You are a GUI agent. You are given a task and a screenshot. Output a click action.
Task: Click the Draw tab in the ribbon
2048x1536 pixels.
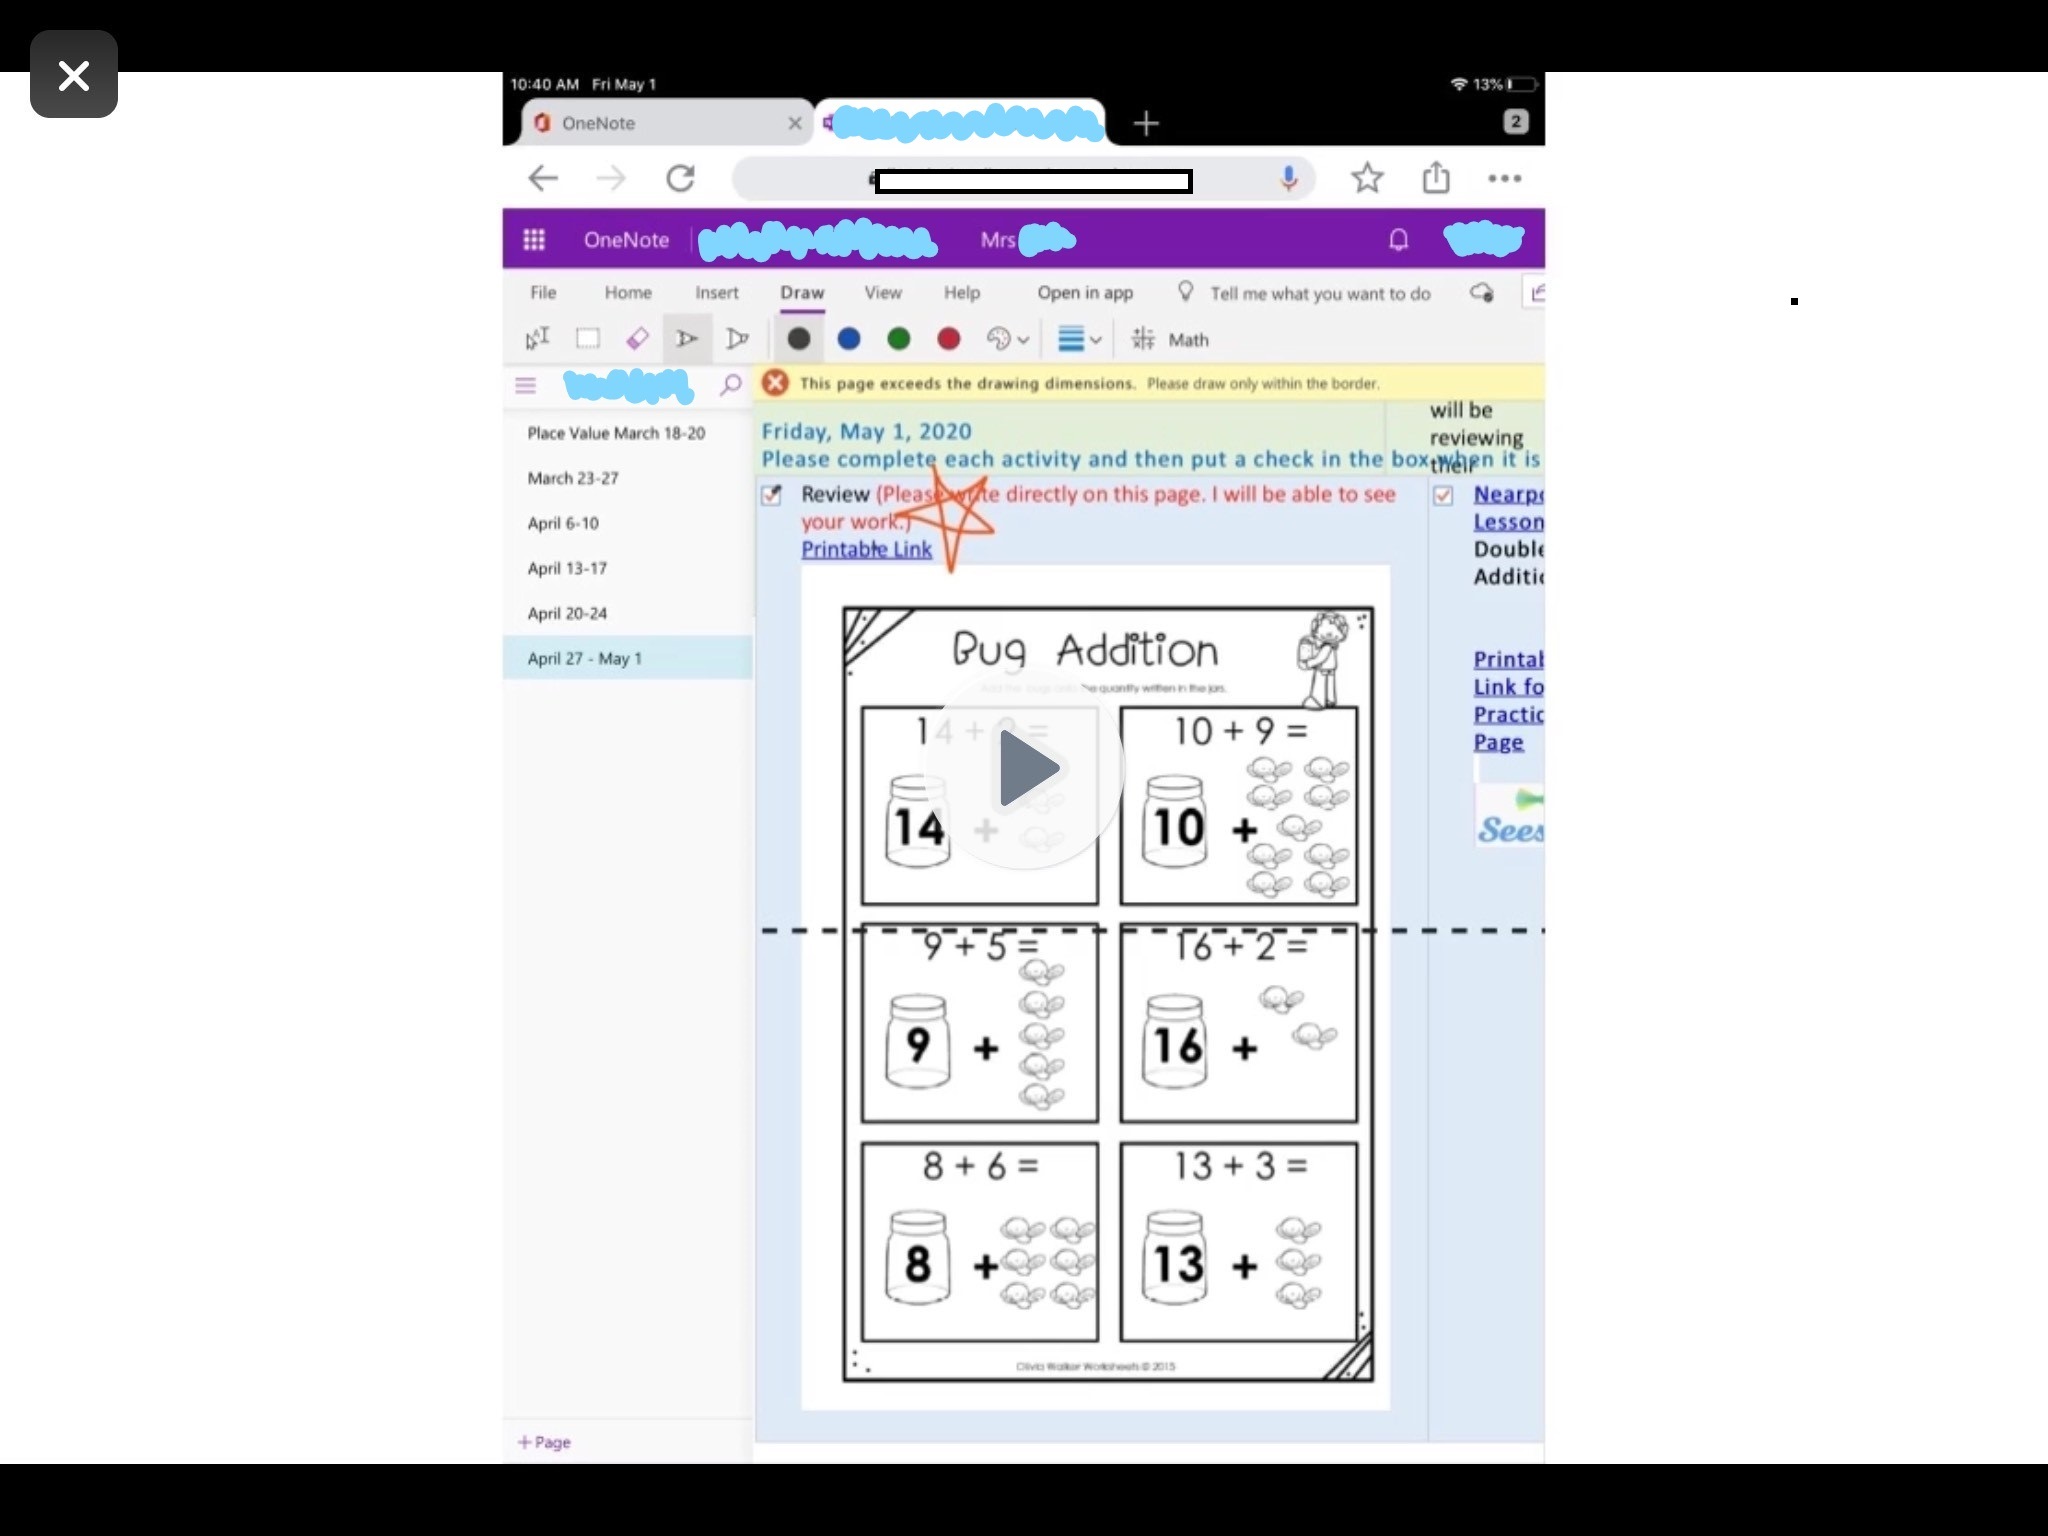pos(800,292)
